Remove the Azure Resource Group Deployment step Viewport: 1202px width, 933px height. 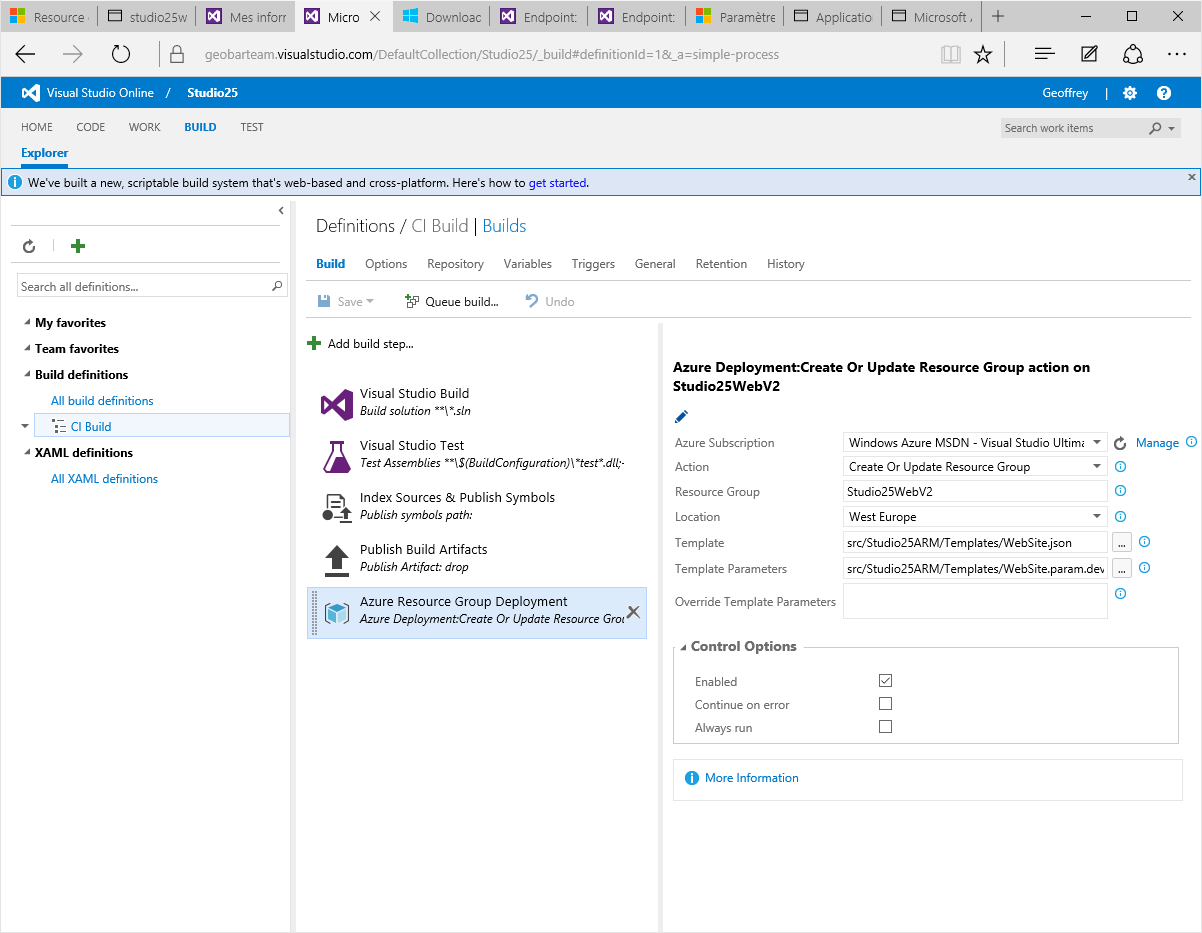coord(633,612)
